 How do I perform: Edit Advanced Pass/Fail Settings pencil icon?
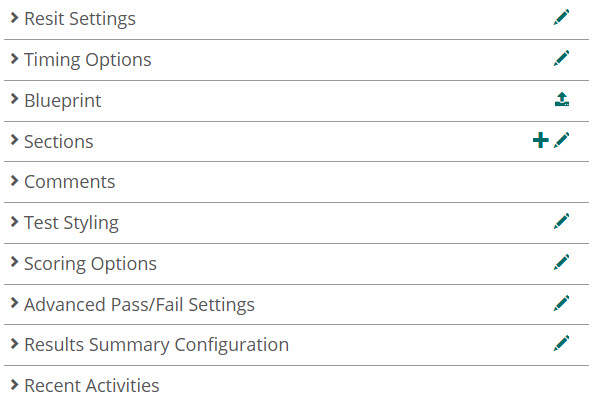(x=562, y=303)
